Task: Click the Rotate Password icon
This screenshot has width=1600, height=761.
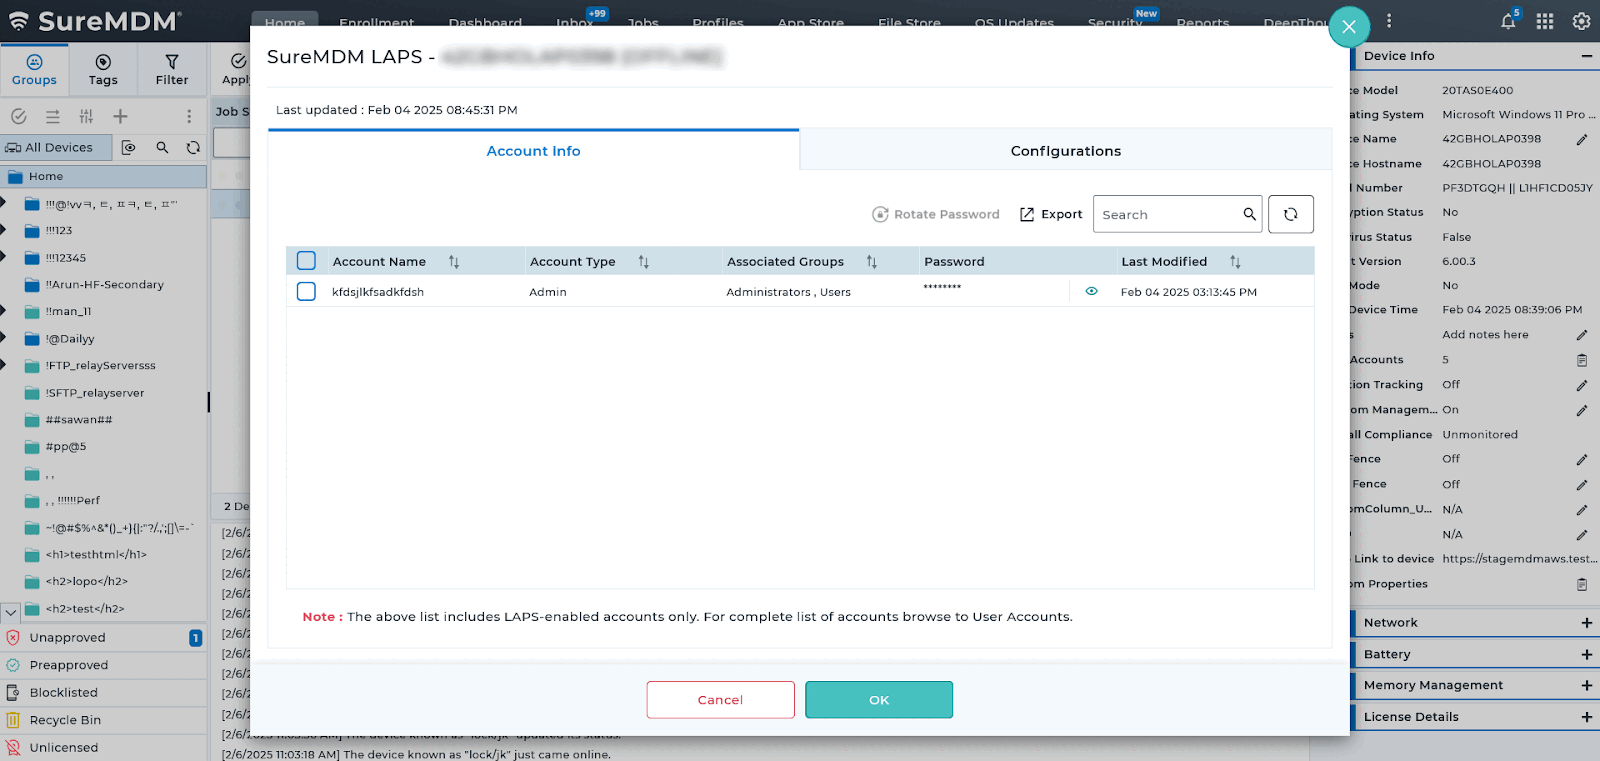Action: pyautogui.click(x=880, y=214)
